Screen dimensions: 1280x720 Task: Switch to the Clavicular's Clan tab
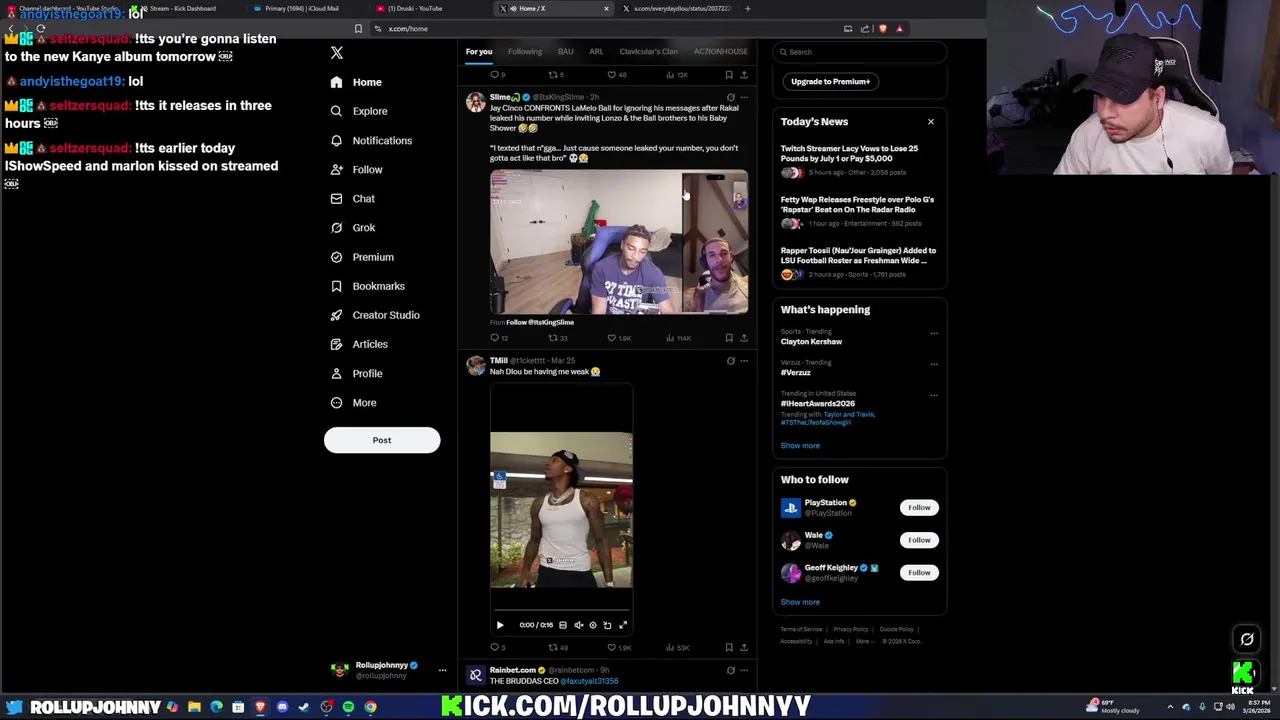pos(648,52)
